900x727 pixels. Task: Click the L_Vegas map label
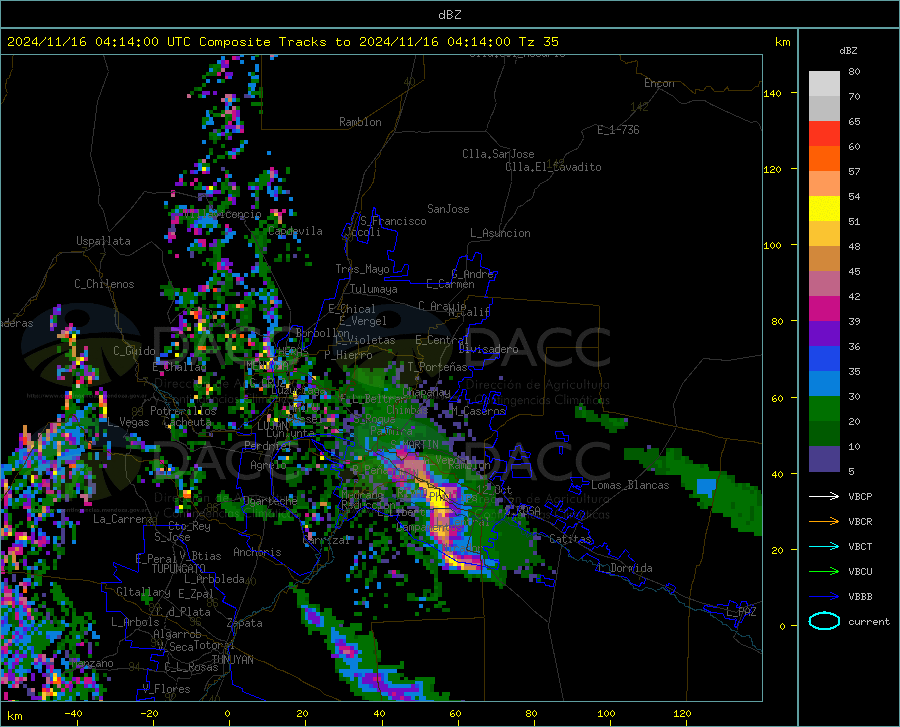tap(128, 422)
